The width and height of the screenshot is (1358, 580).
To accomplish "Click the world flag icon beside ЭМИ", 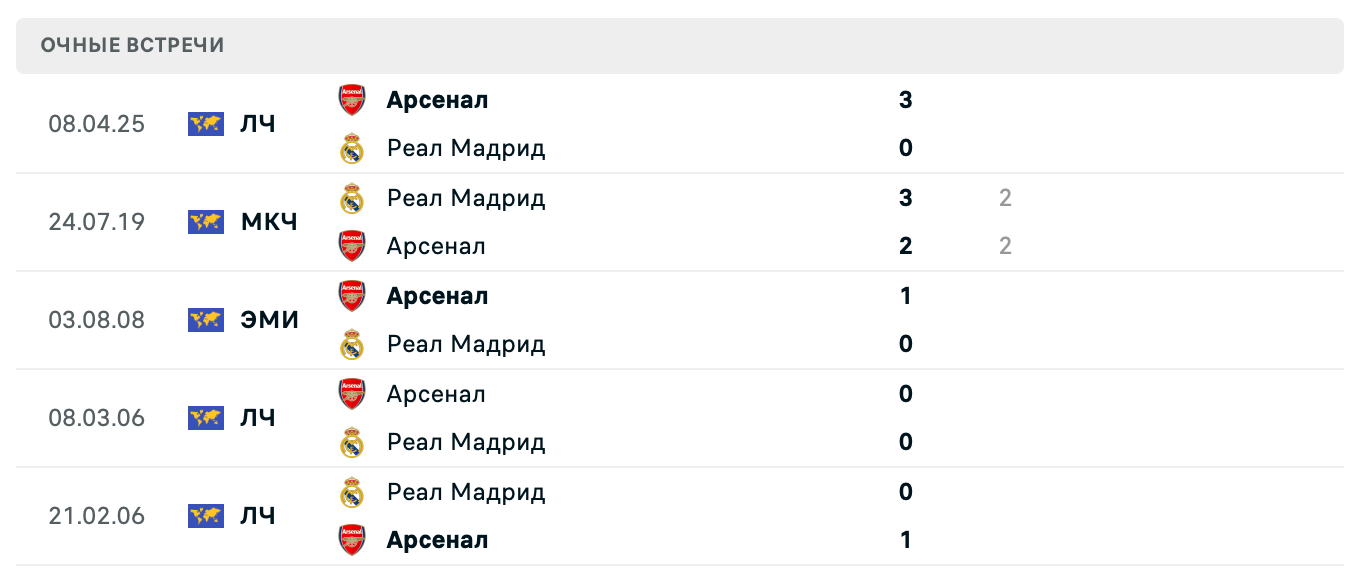I will click(x=206, y=320).
